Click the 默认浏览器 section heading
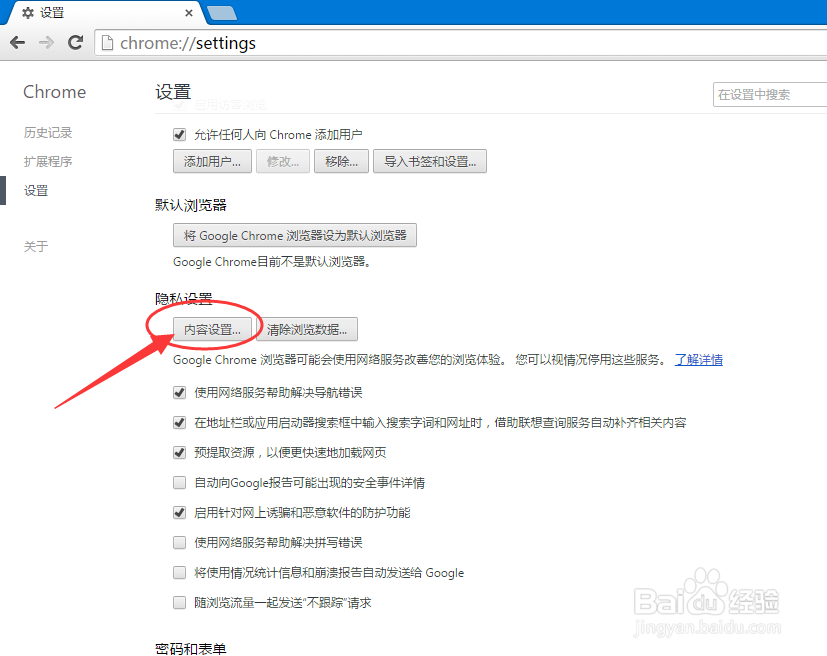Viewport: 827px width, 656px height. 191,205
